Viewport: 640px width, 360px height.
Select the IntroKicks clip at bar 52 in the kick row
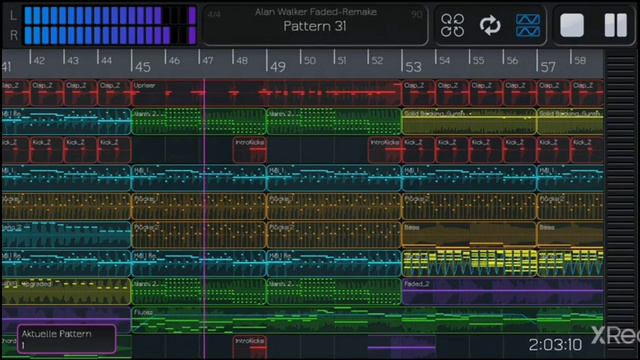(x=385, y=150)
